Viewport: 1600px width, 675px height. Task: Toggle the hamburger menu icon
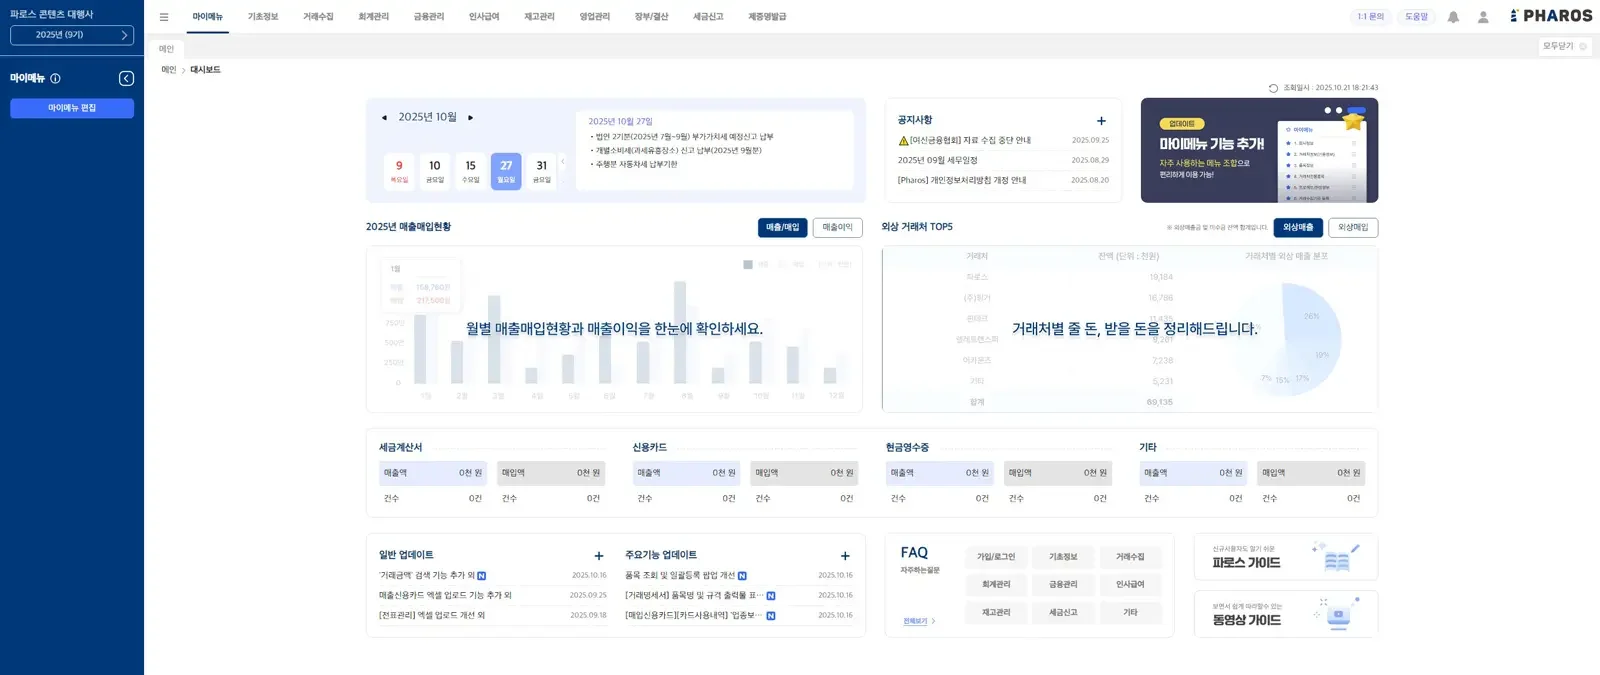click(164, 17)
